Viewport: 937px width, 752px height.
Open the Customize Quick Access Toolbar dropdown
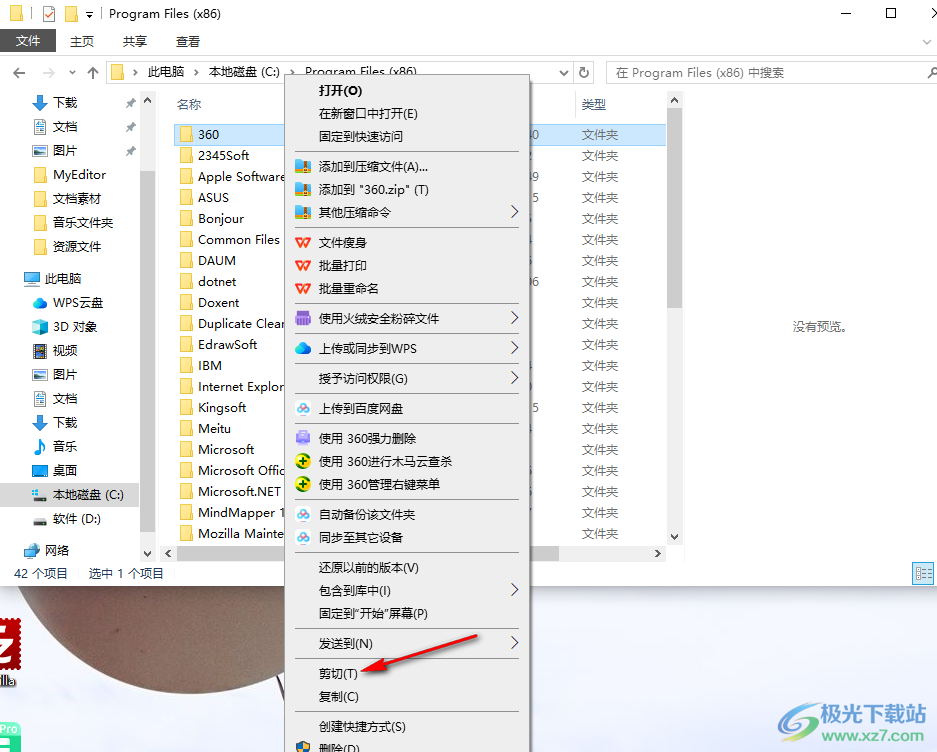pos(89,14)
